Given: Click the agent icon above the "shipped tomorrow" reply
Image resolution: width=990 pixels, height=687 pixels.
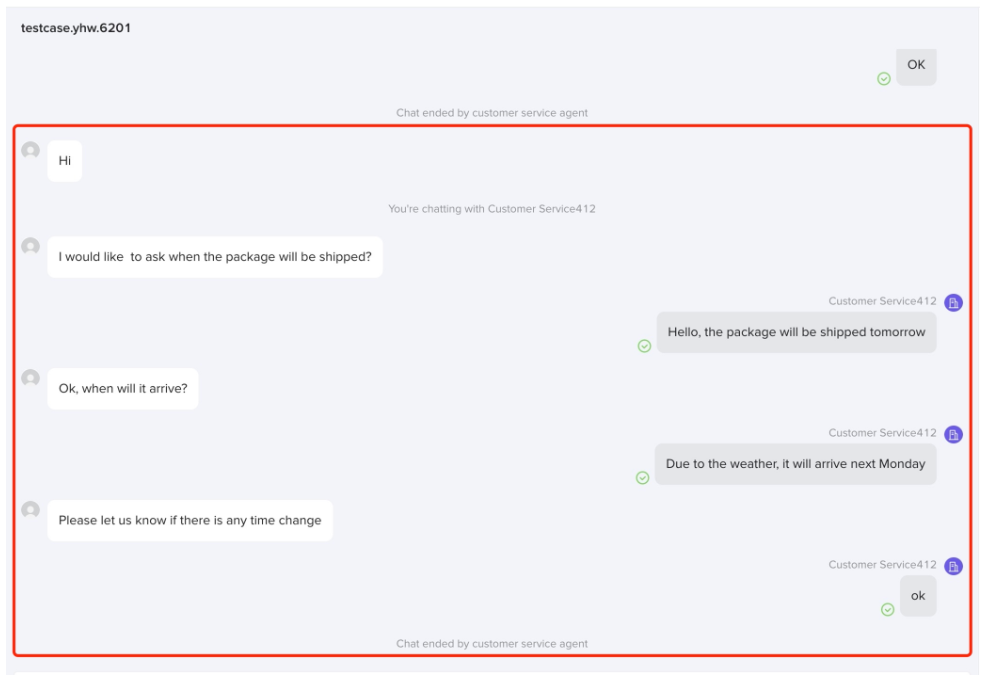Looking at the screenshot, I should pyautogui.click(x=953, y=303).
